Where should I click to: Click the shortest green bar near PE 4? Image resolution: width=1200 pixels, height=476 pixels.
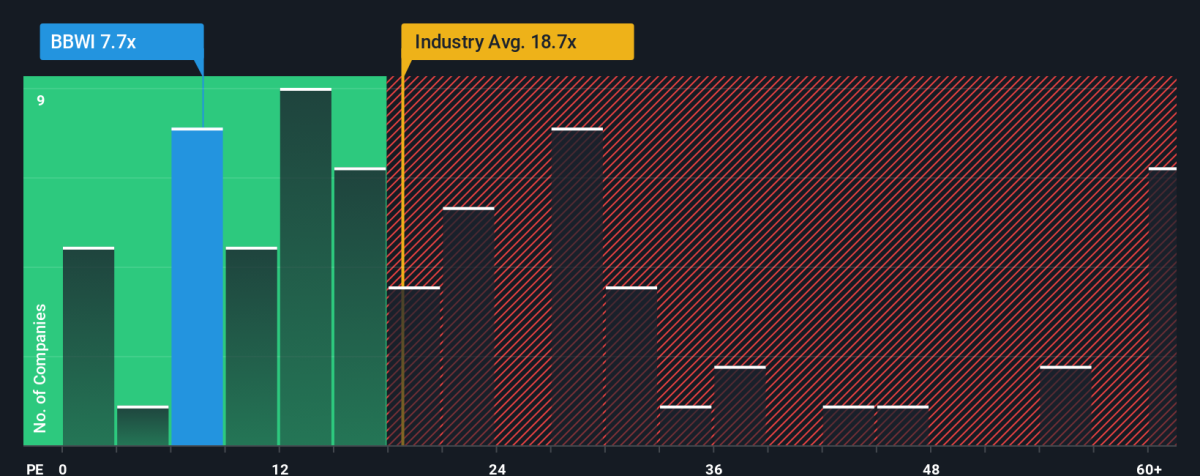143,426
